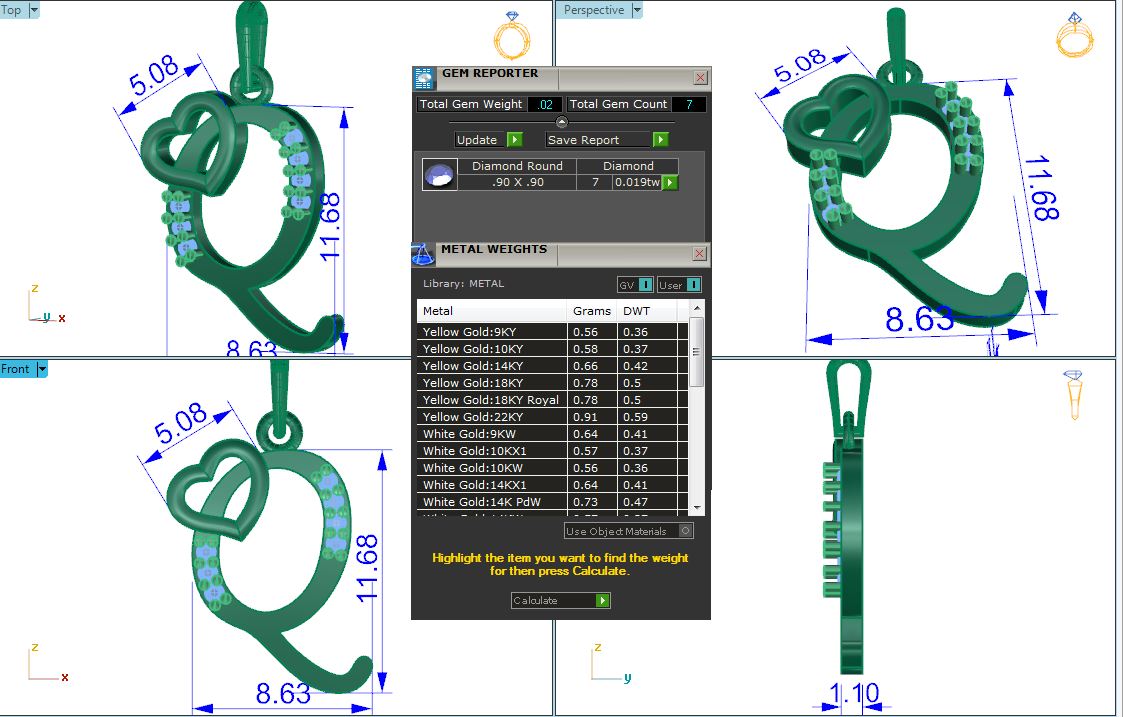Click the gold ring icon in Top viewport

coord(511,36)
